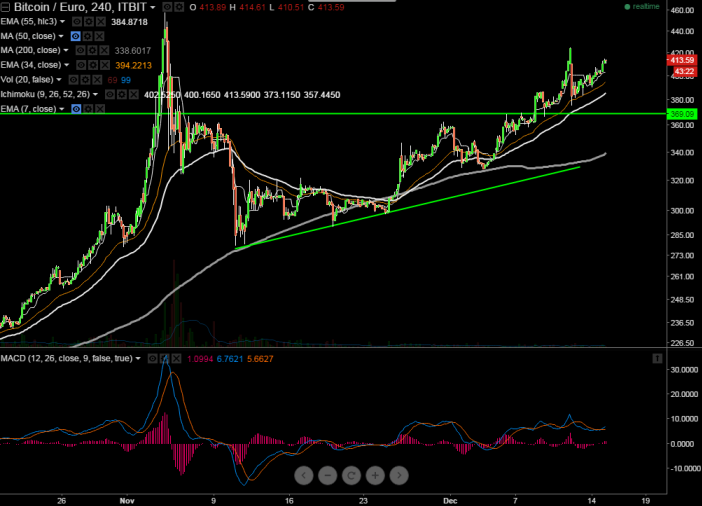Toggle the Vol (20, false) eye icon
The width and height of the screenshot is (702, 506).
(73, 80)
